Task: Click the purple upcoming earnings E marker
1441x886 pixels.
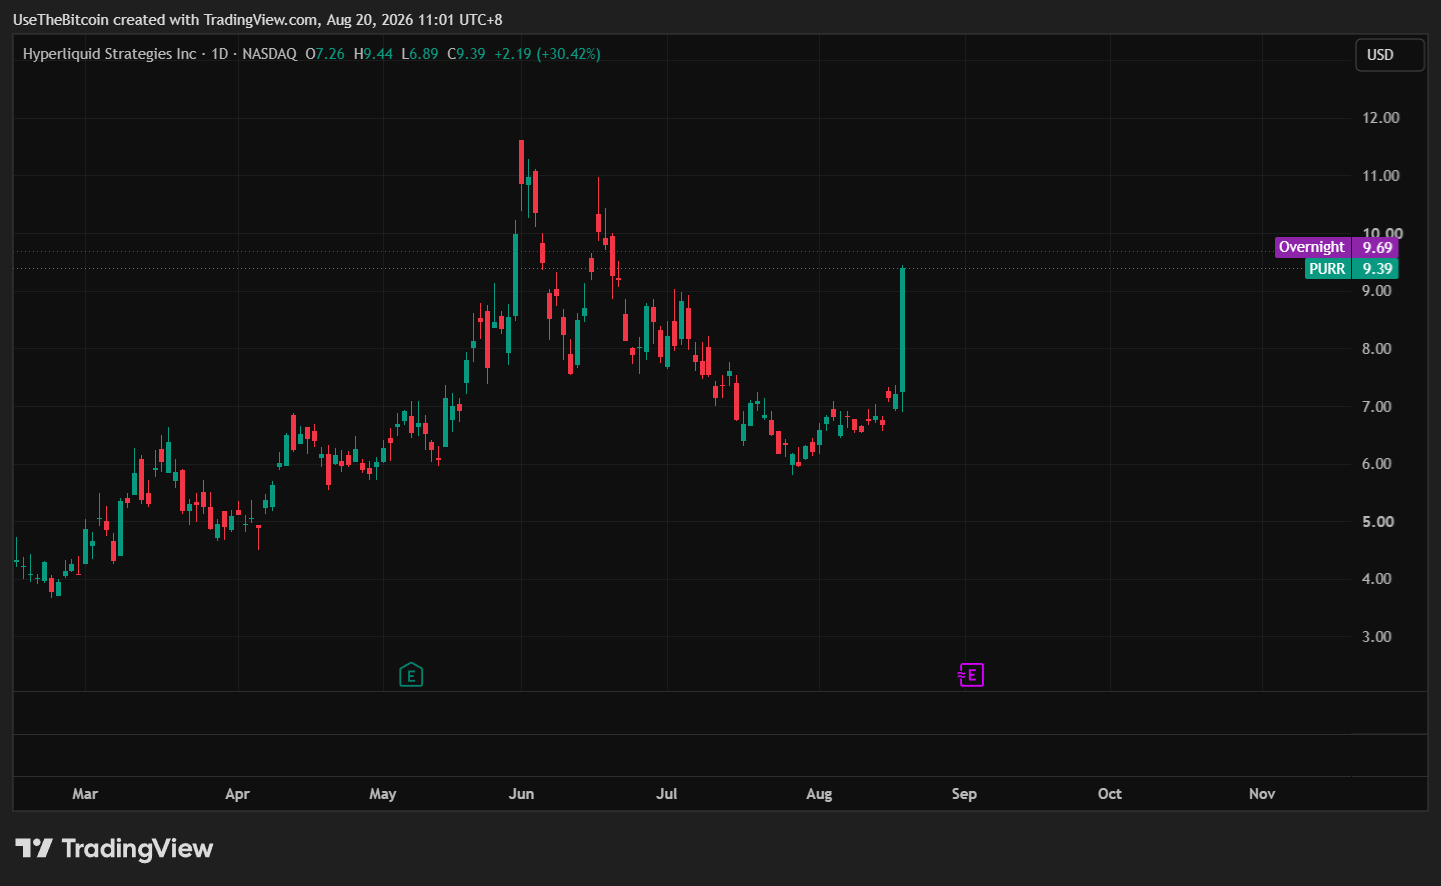Action: point(971,675)
